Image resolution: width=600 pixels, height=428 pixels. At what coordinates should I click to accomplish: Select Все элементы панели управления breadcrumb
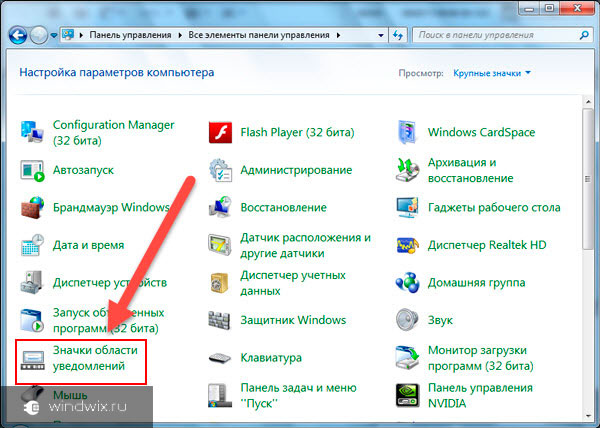click(x=259, y=35)
